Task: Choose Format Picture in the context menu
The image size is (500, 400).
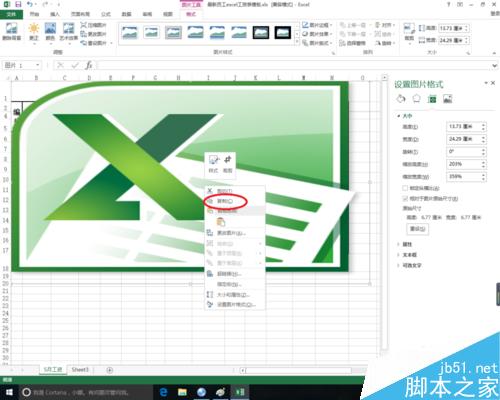Action: [235, 305]
